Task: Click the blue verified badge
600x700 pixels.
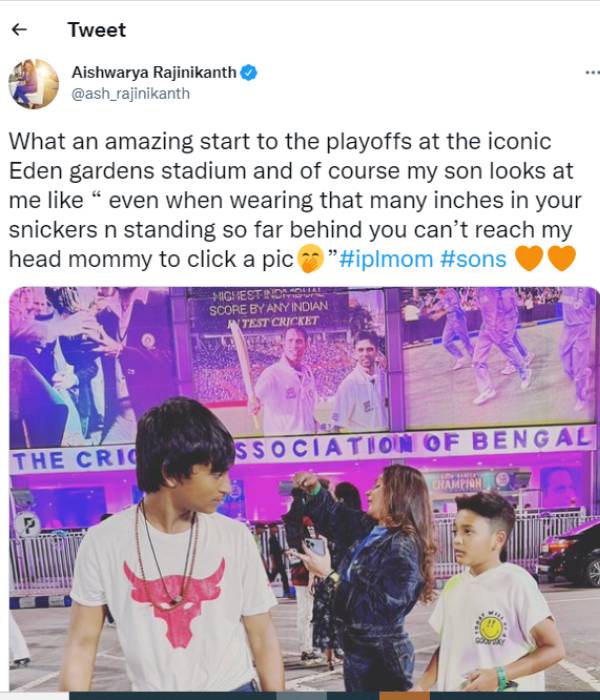Action: coord(249,72)
